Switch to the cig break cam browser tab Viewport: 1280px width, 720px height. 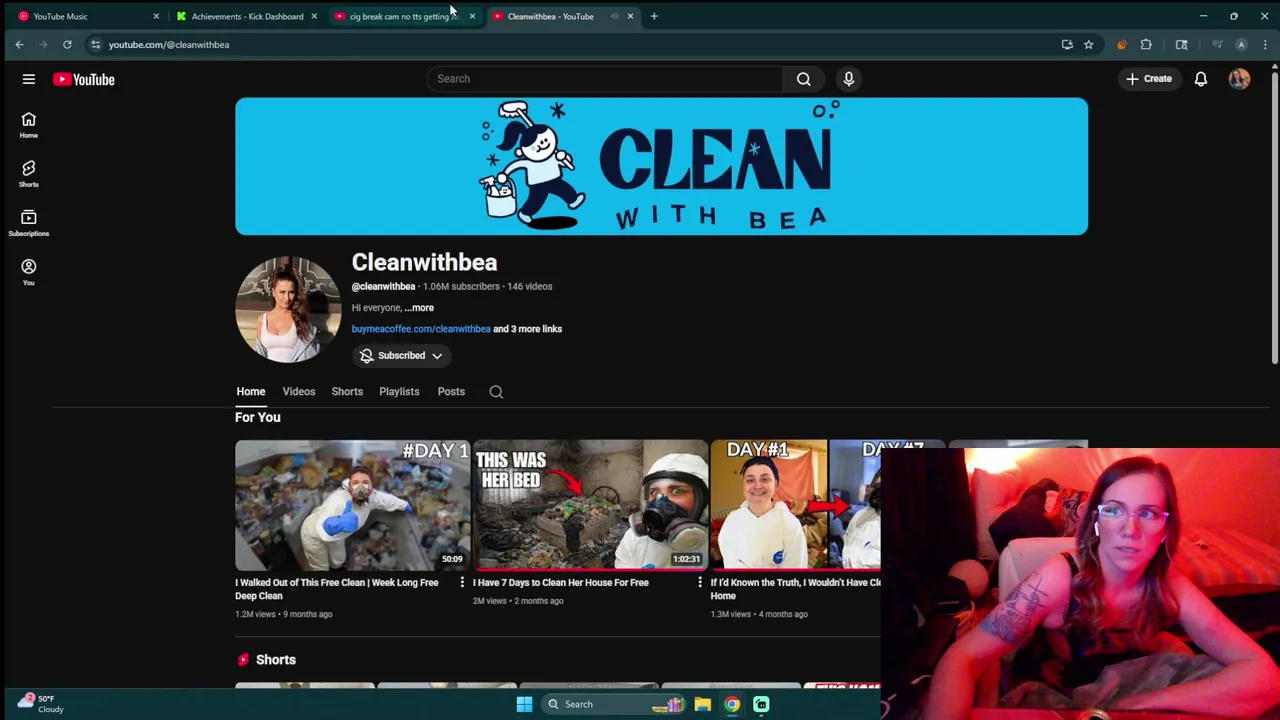click(404, 16)
